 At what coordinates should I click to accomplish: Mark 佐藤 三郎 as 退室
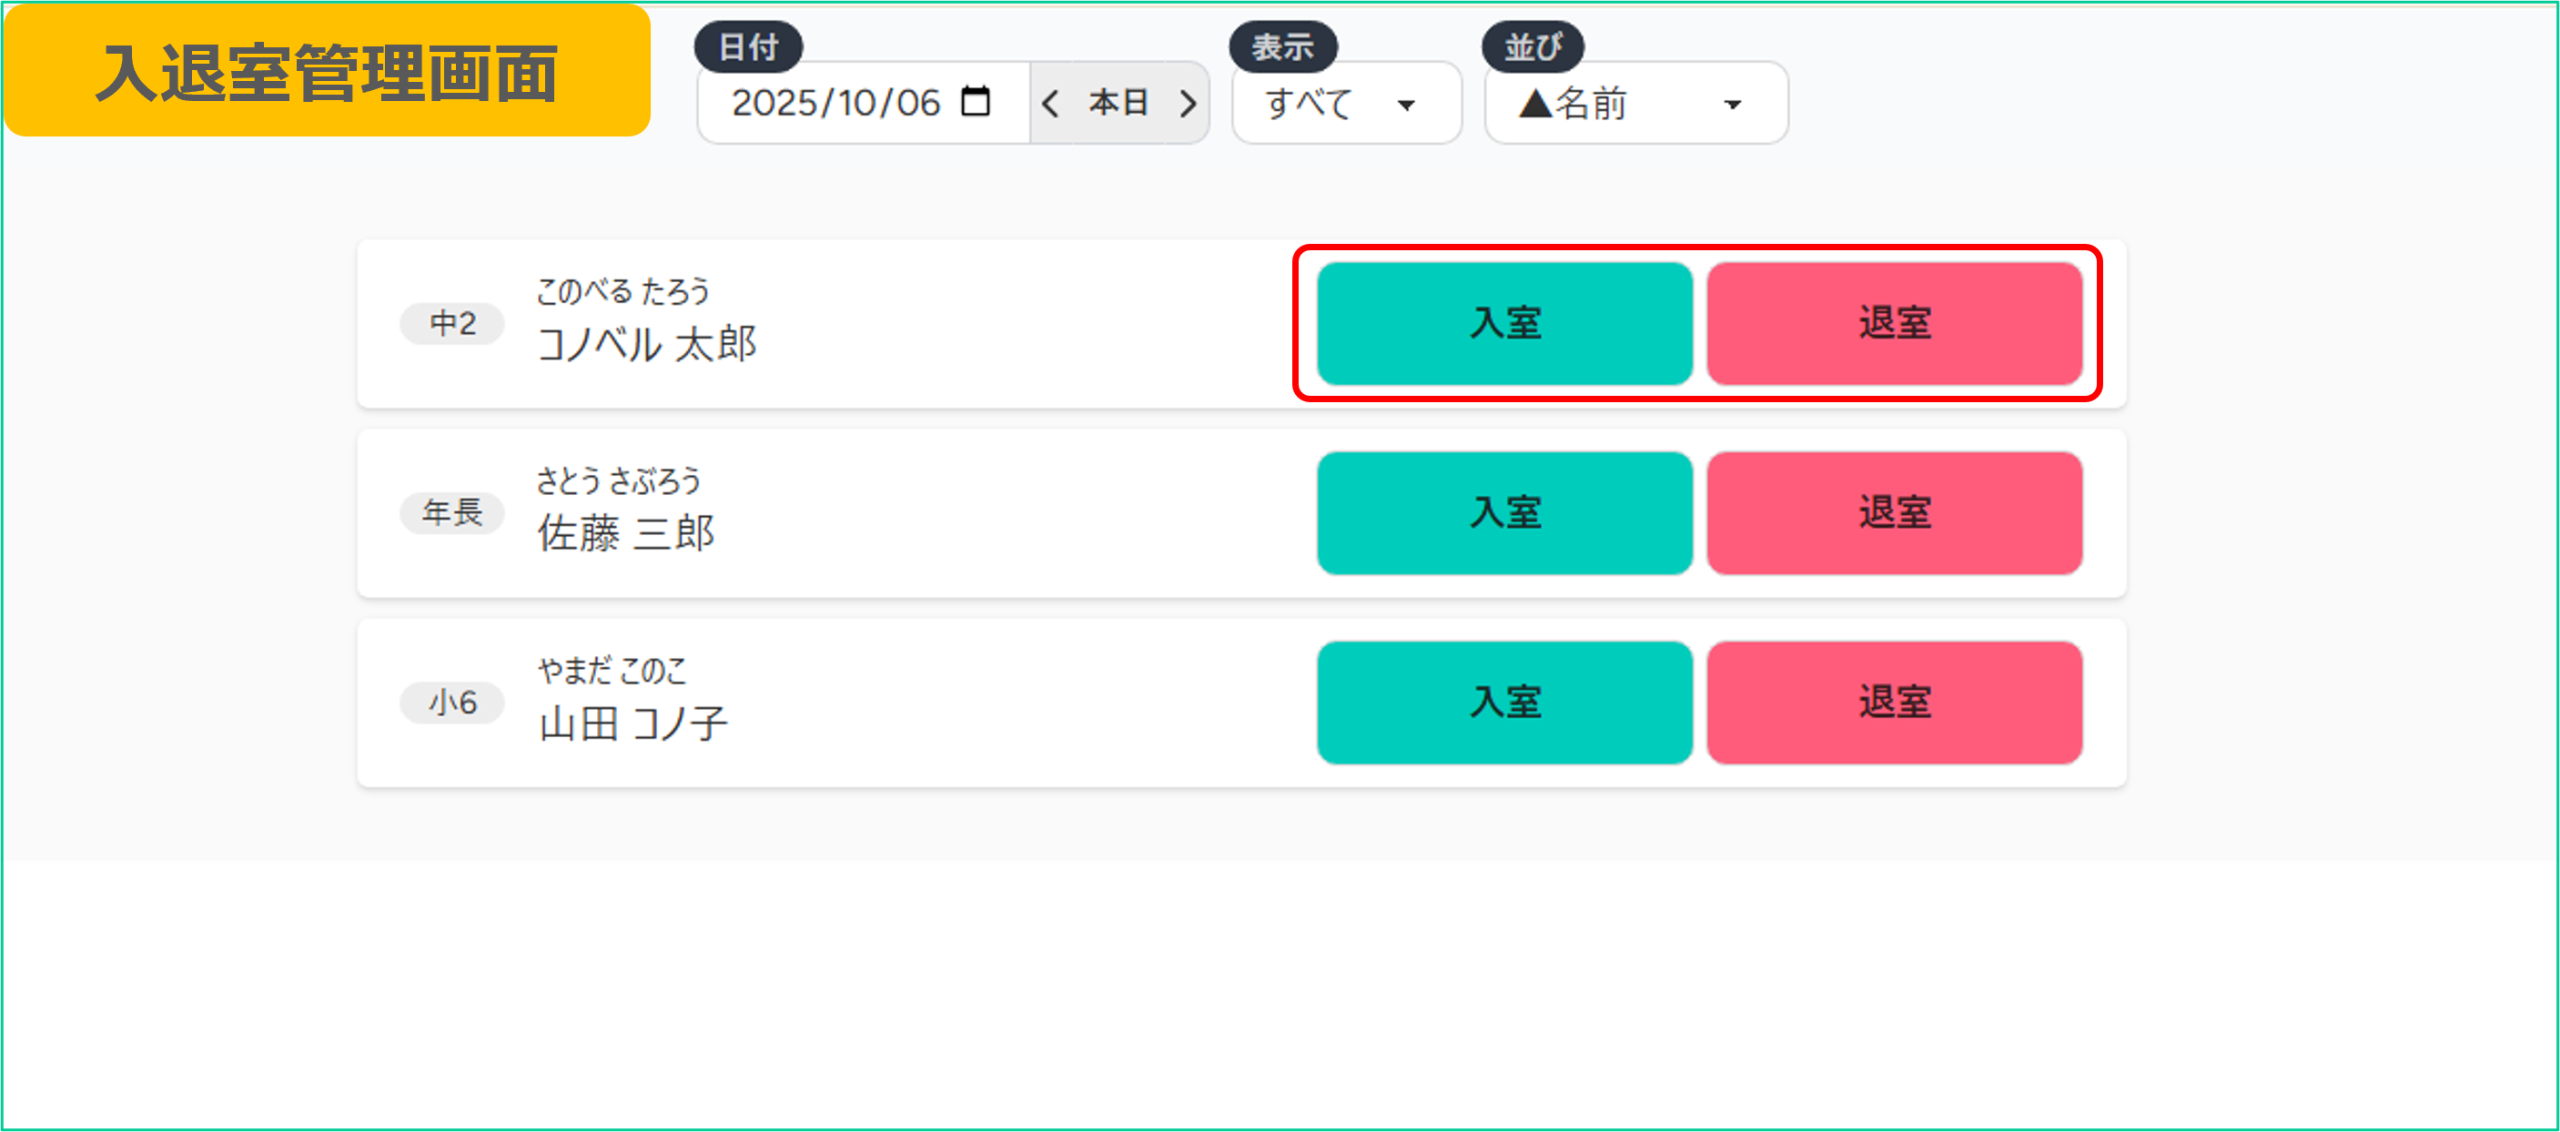coord(1894,513)
